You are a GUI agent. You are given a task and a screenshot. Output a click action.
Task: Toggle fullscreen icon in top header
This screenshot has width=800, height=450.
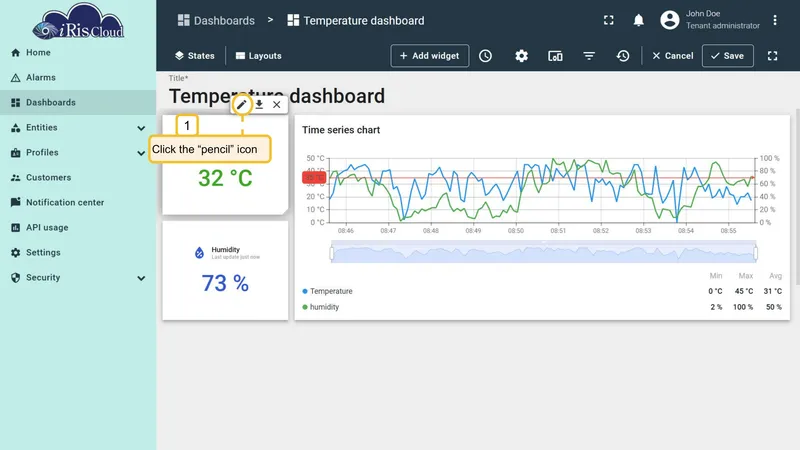tap(609, 20)
